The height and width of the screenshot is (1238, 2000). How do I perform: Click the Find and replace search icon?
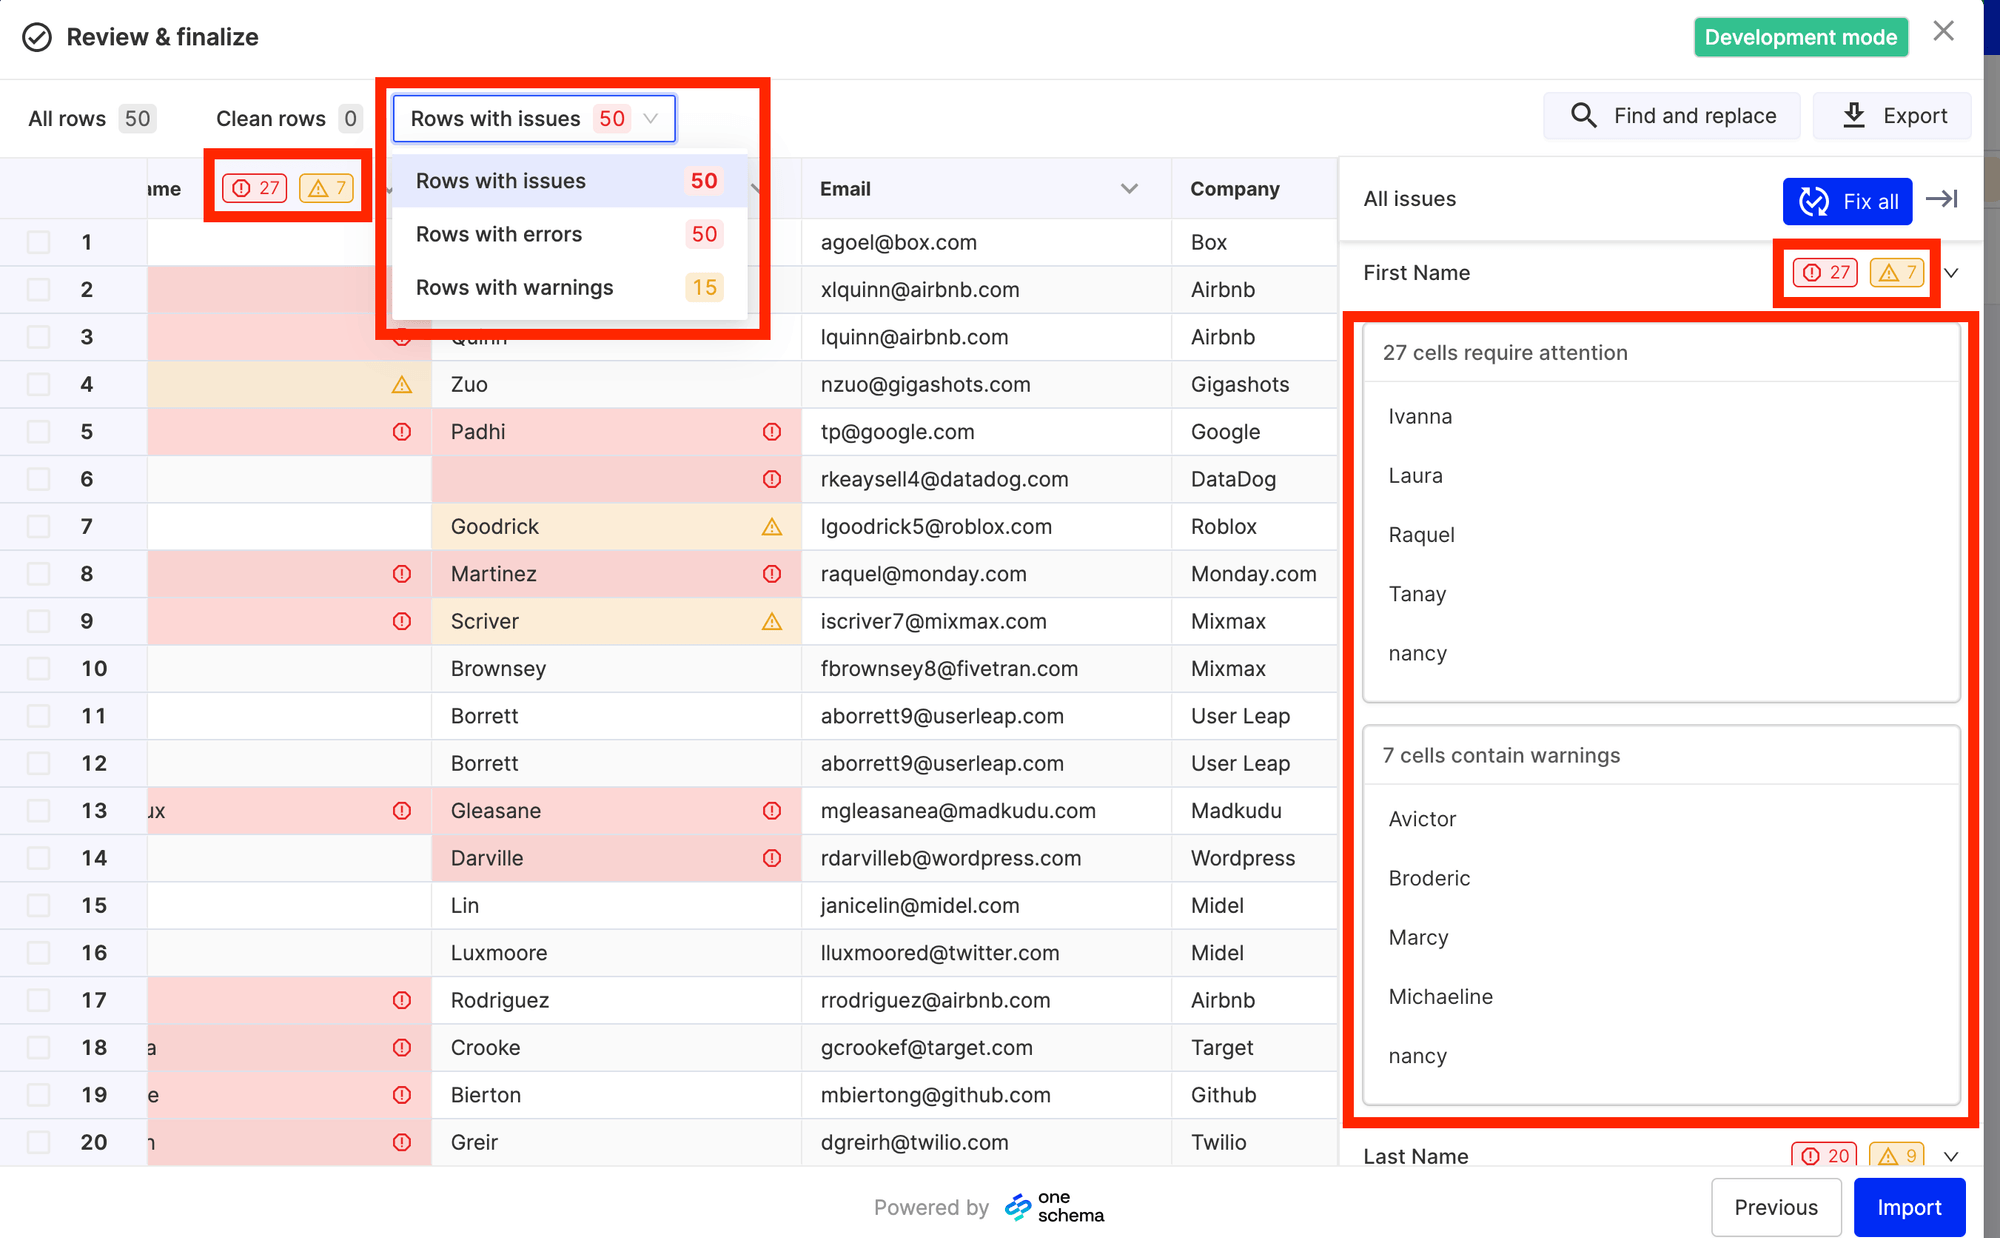1583,115
